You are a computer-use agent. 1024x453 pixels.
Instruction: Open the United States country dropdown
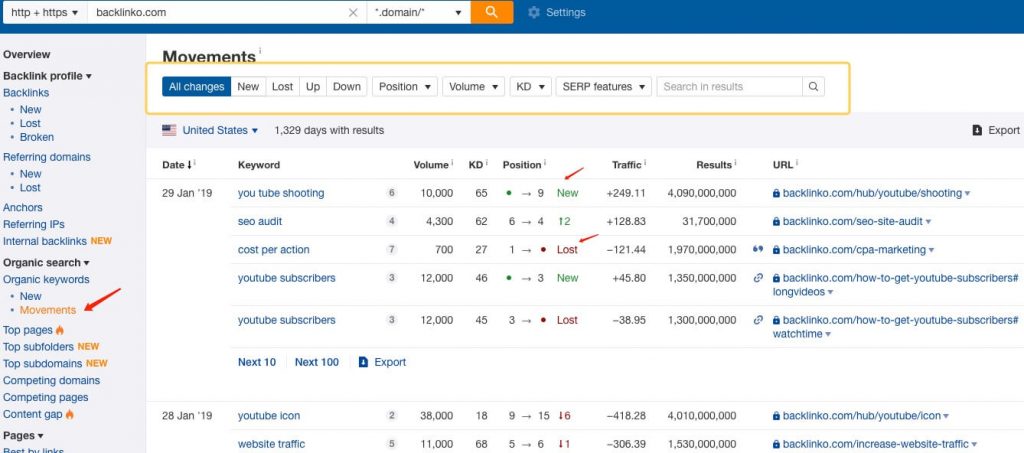pos(220,131)
